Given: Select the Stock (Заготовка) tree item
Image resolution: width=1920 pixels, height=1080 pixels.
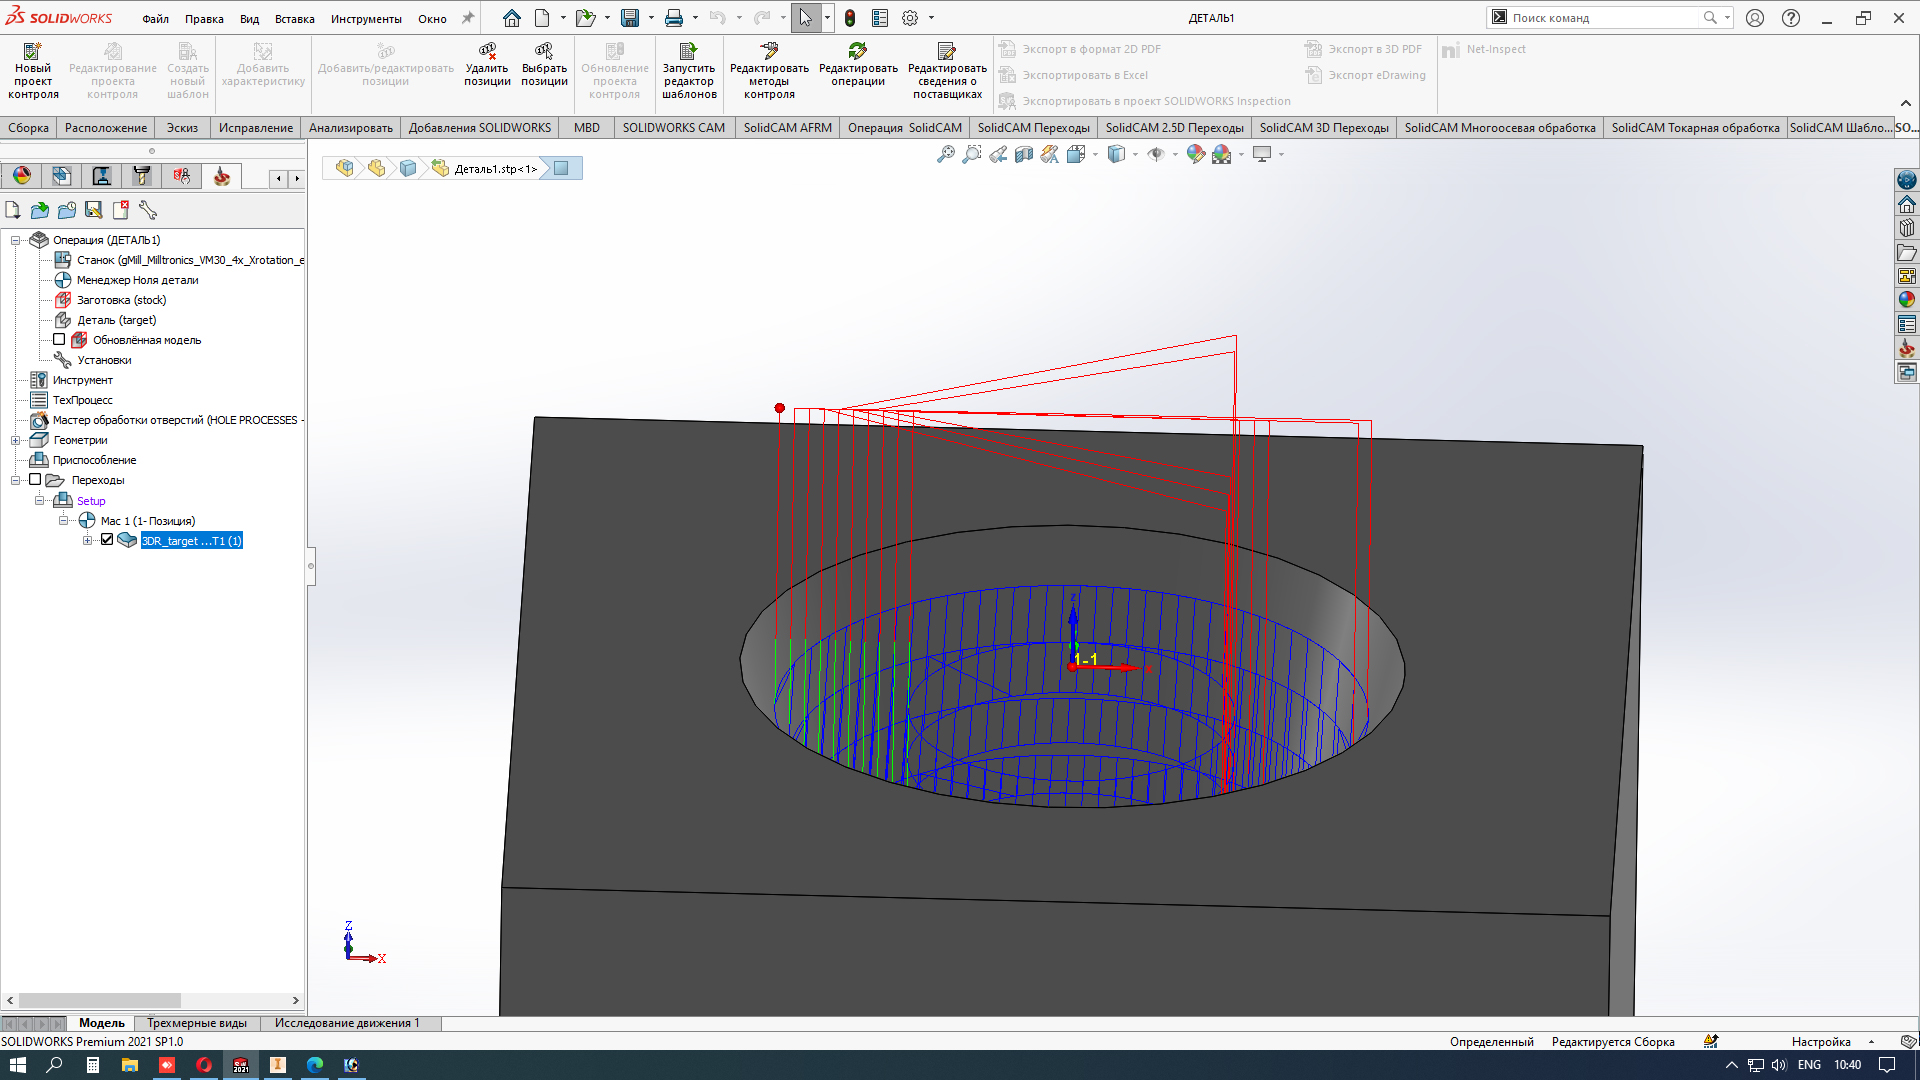Looking at the screenshot, I should point(121,300).
